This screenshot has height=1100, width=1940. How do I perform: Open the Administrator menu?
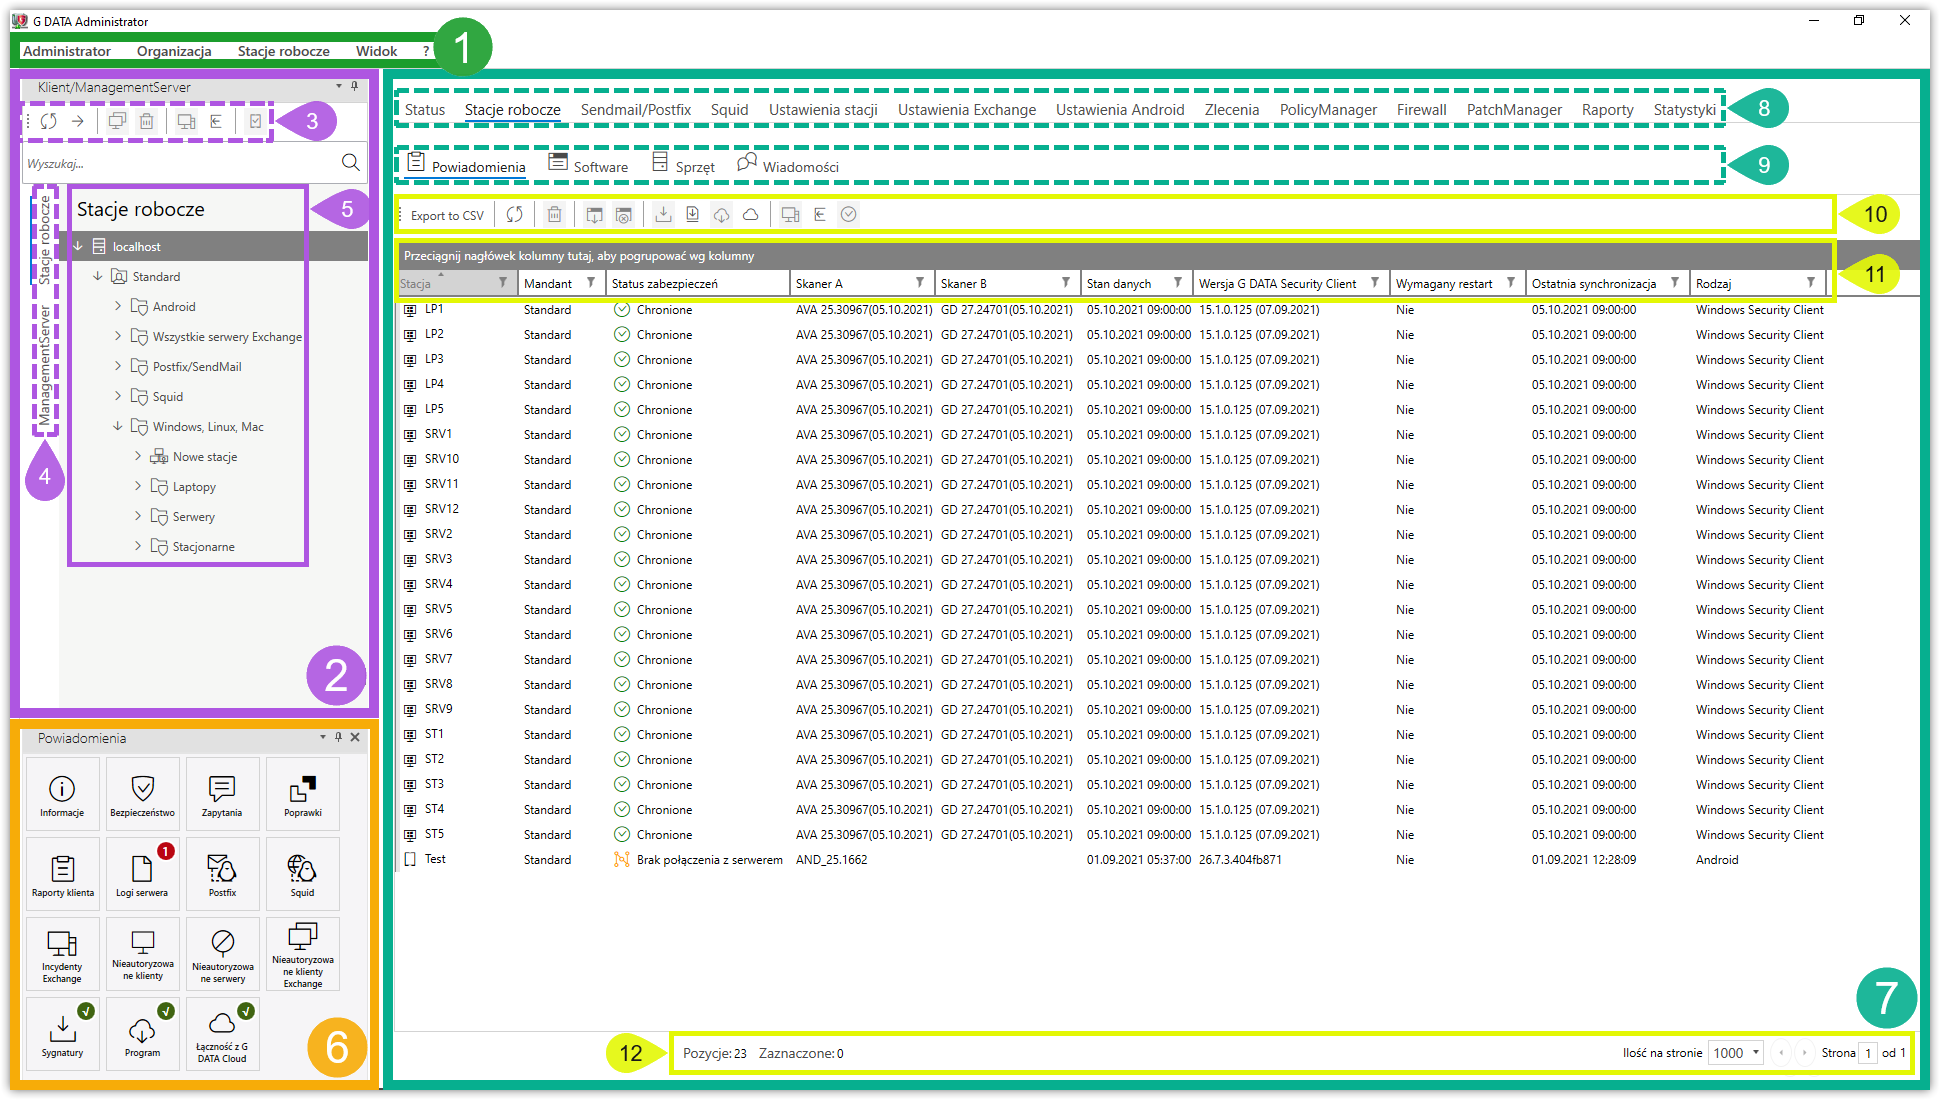(x=67, y=51)
